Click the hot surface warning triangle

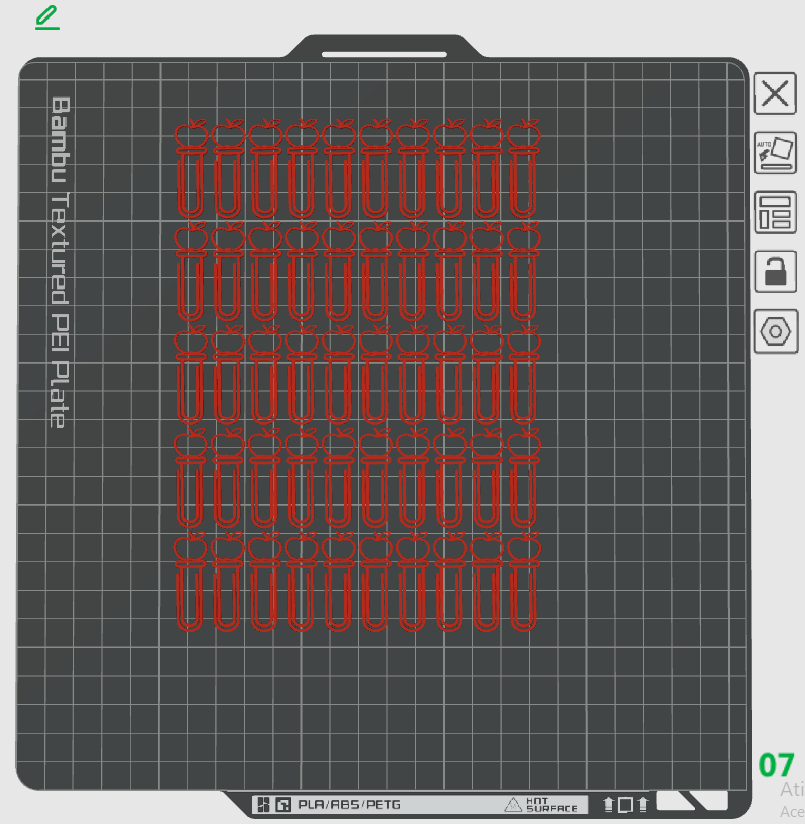(x=512, y=805)
